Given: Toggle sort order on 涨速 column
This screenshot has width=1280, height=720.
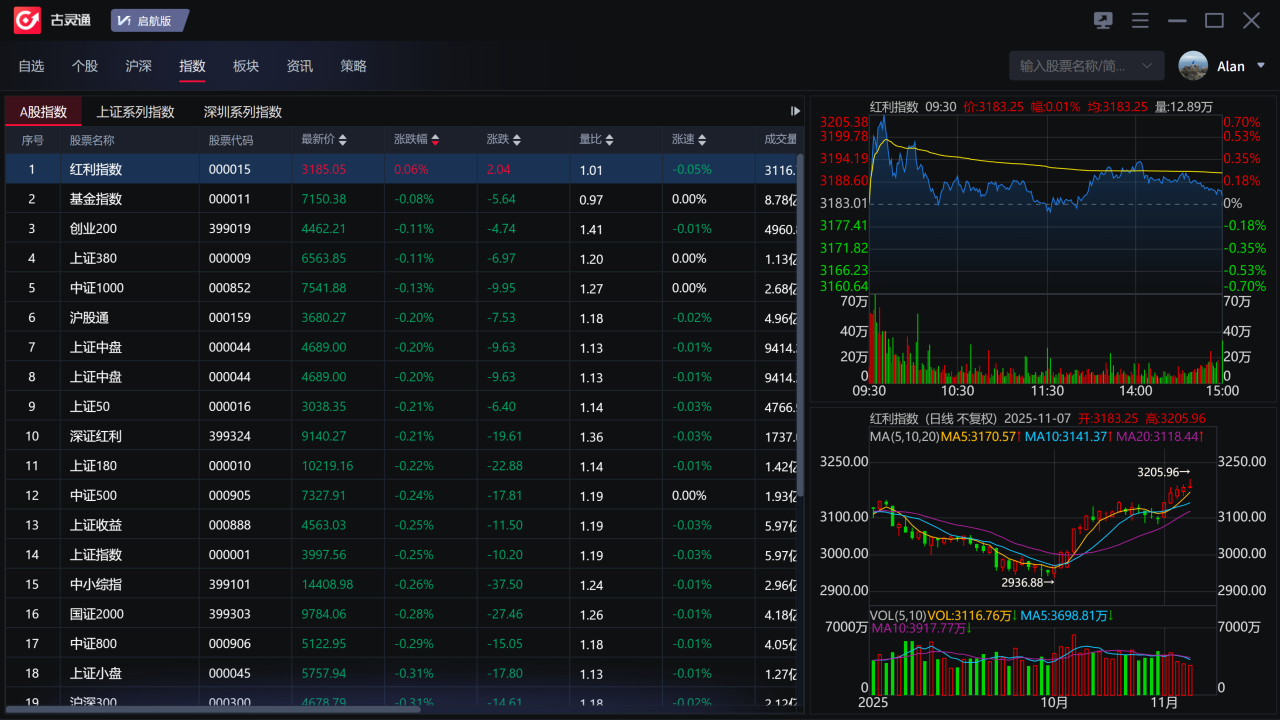Looking at the screenshot, I should click(702, 140).
